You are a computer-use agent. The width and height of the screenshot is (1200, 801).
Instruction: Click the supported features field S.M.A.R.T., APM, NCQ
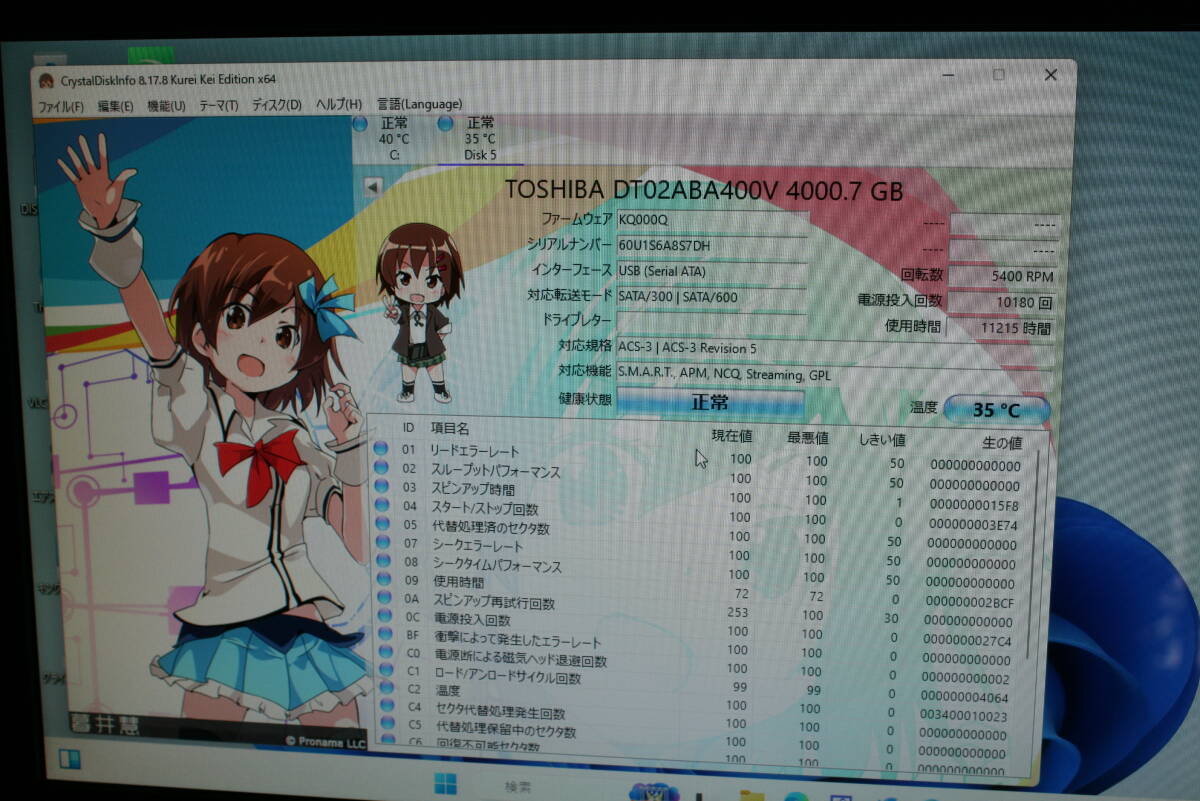[833, 375]
